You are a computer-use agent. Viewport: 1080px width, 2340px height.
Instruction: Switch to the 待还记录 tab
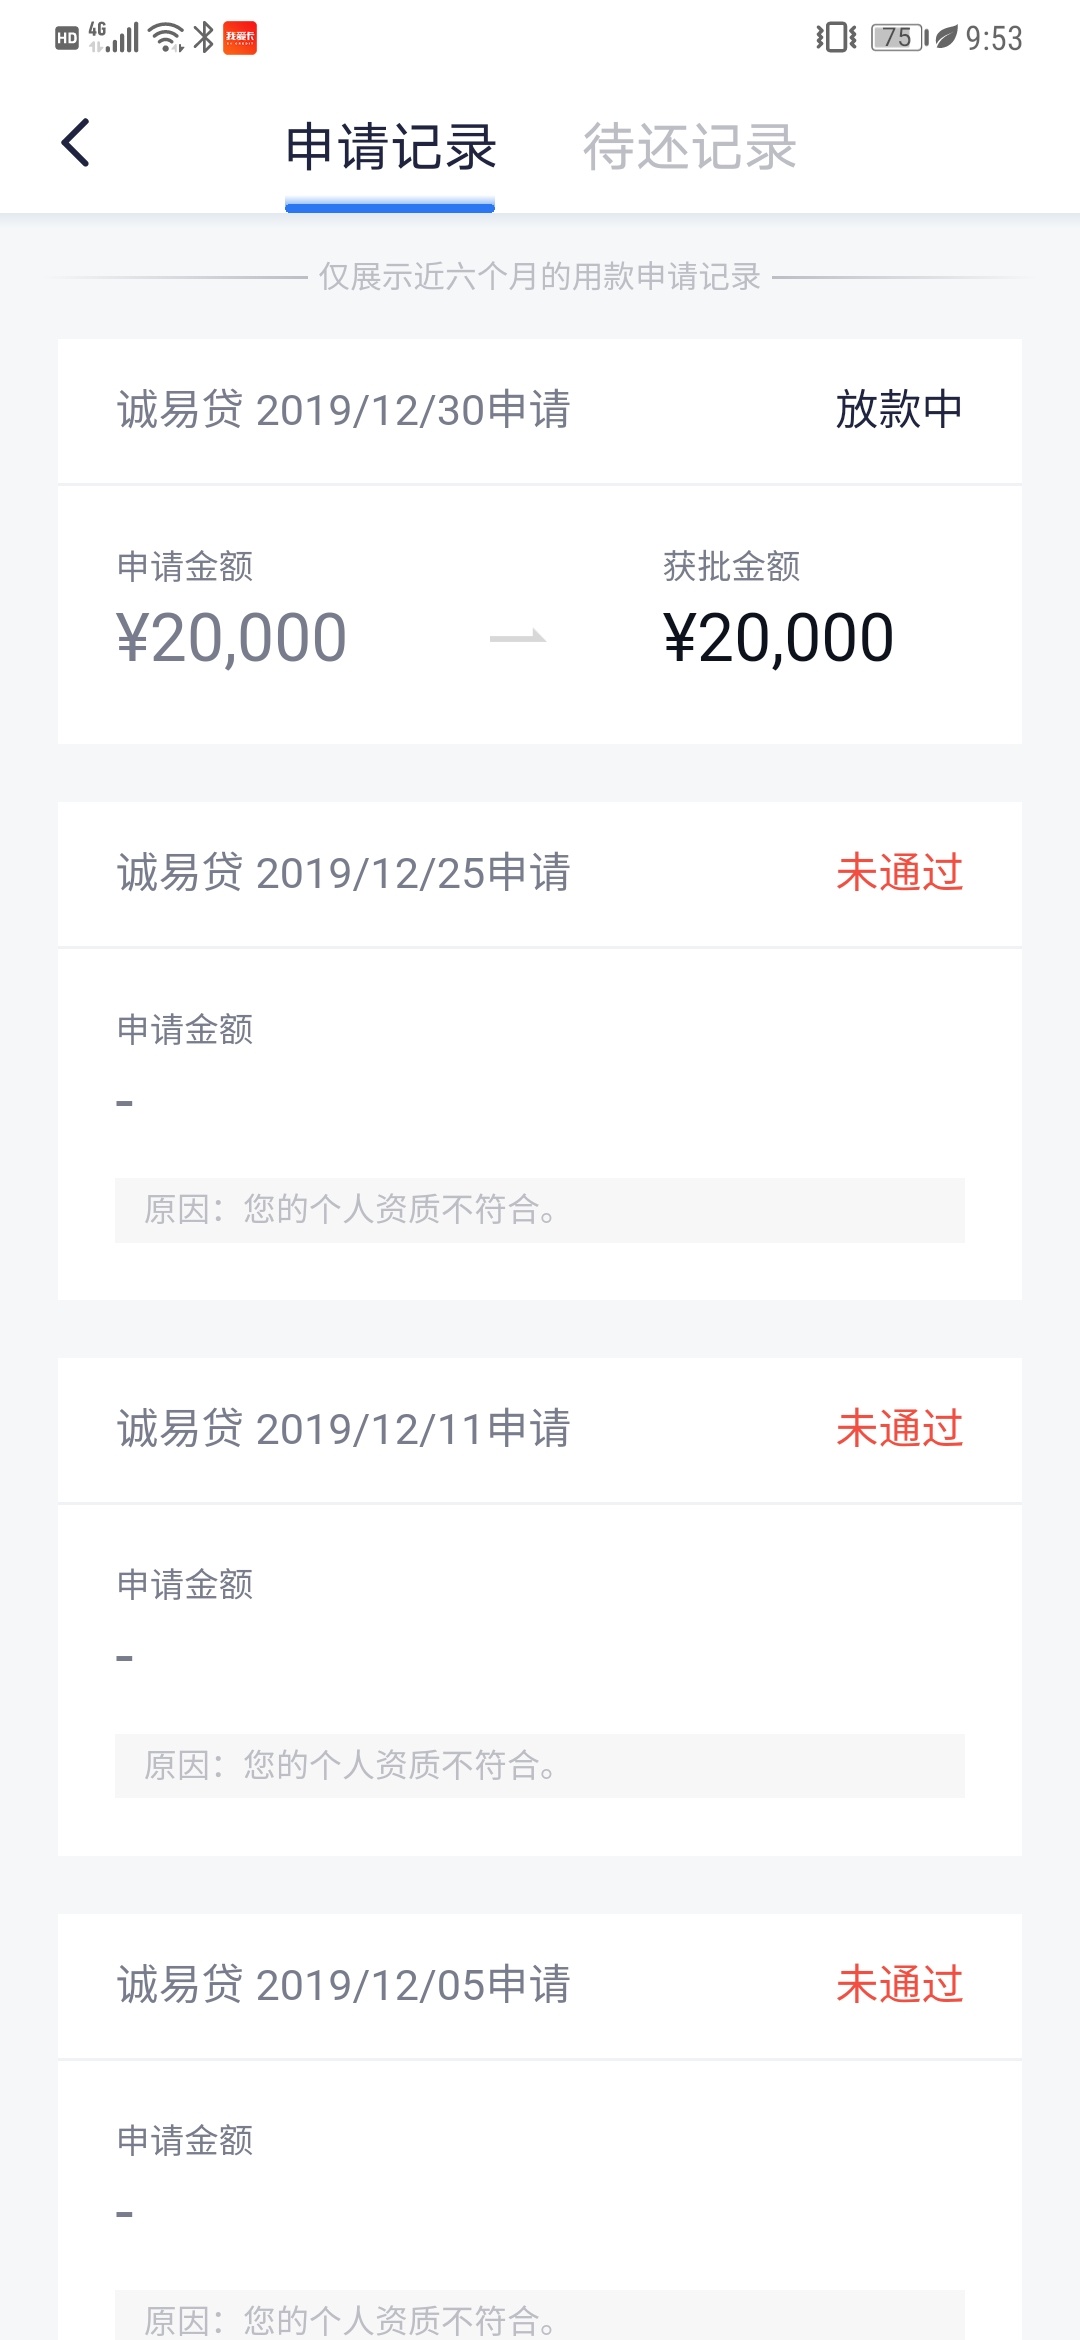[x=689, y=147]
